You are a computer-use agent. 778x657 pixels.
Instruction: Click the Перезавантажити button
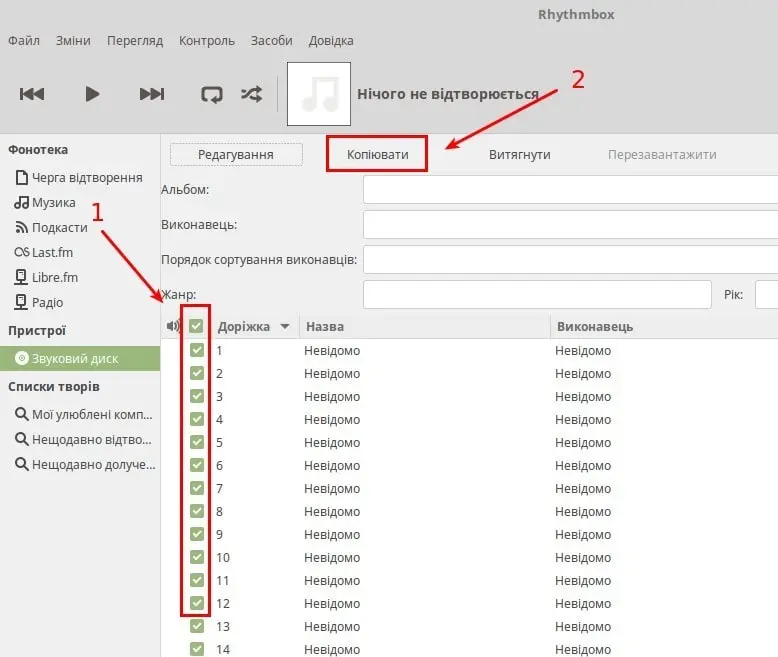(x=662, y=154)
